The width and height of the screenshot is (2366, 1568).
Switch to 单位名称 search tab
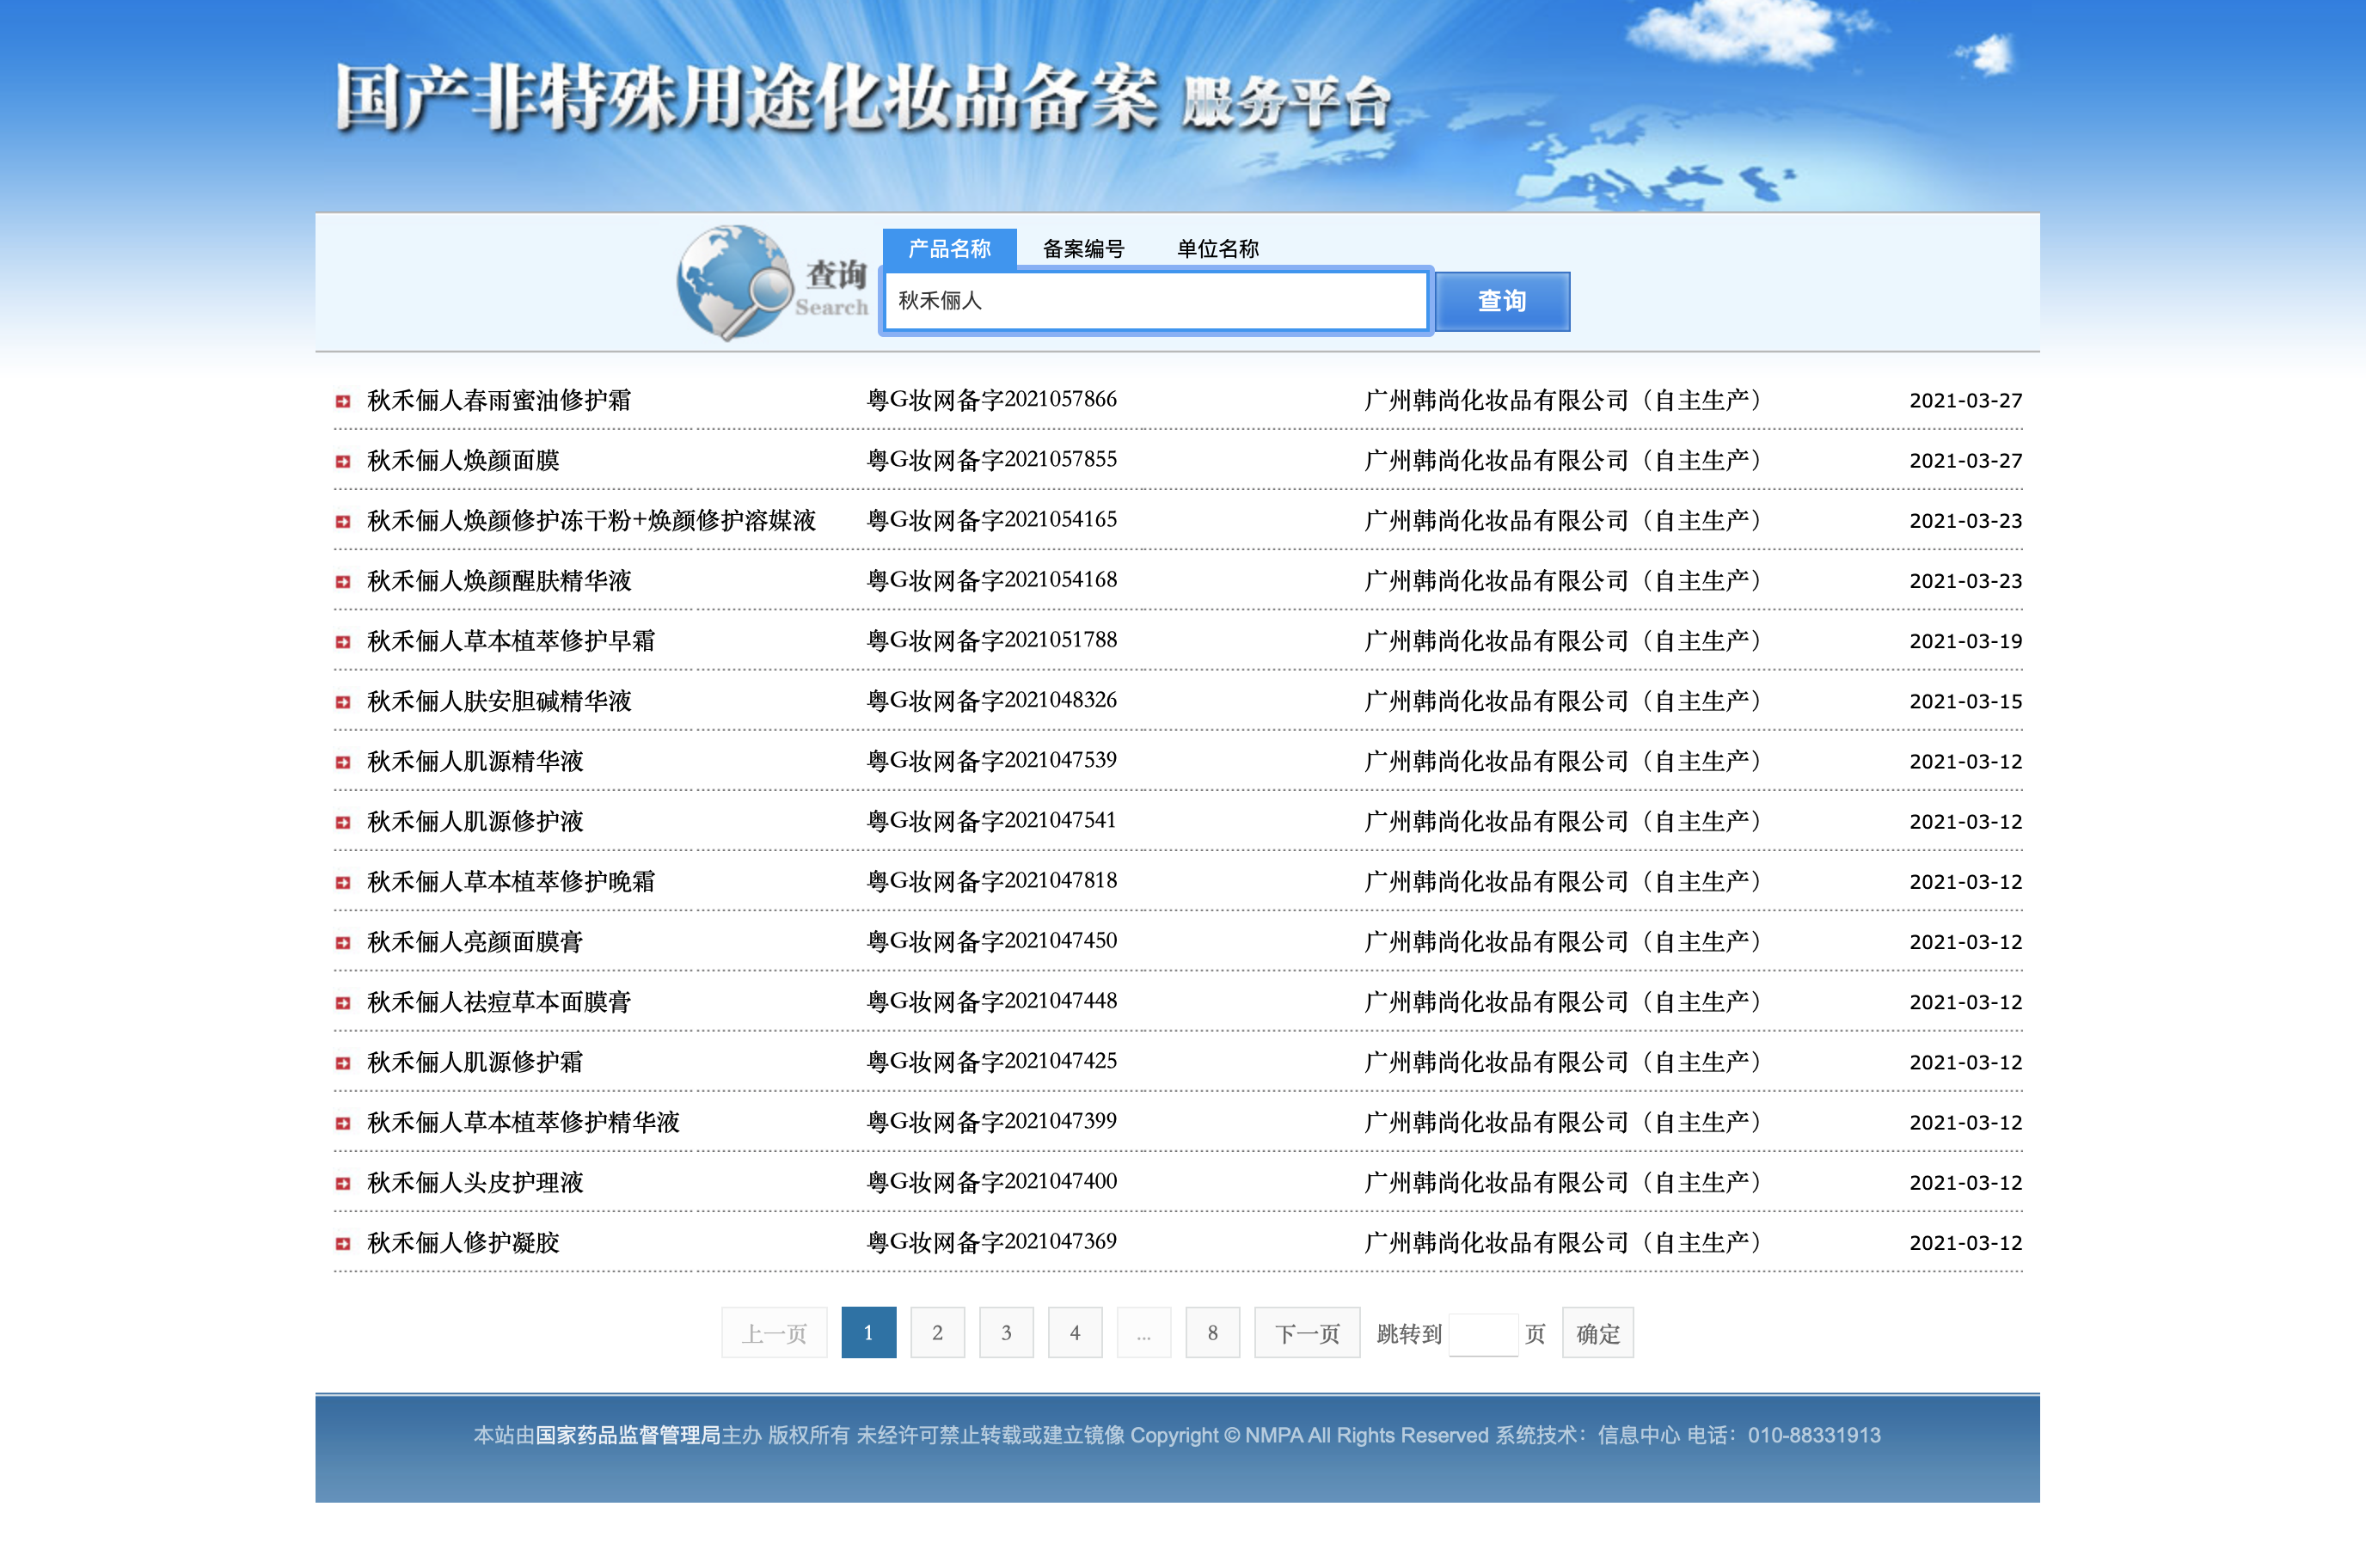(x=1217, y=249)
